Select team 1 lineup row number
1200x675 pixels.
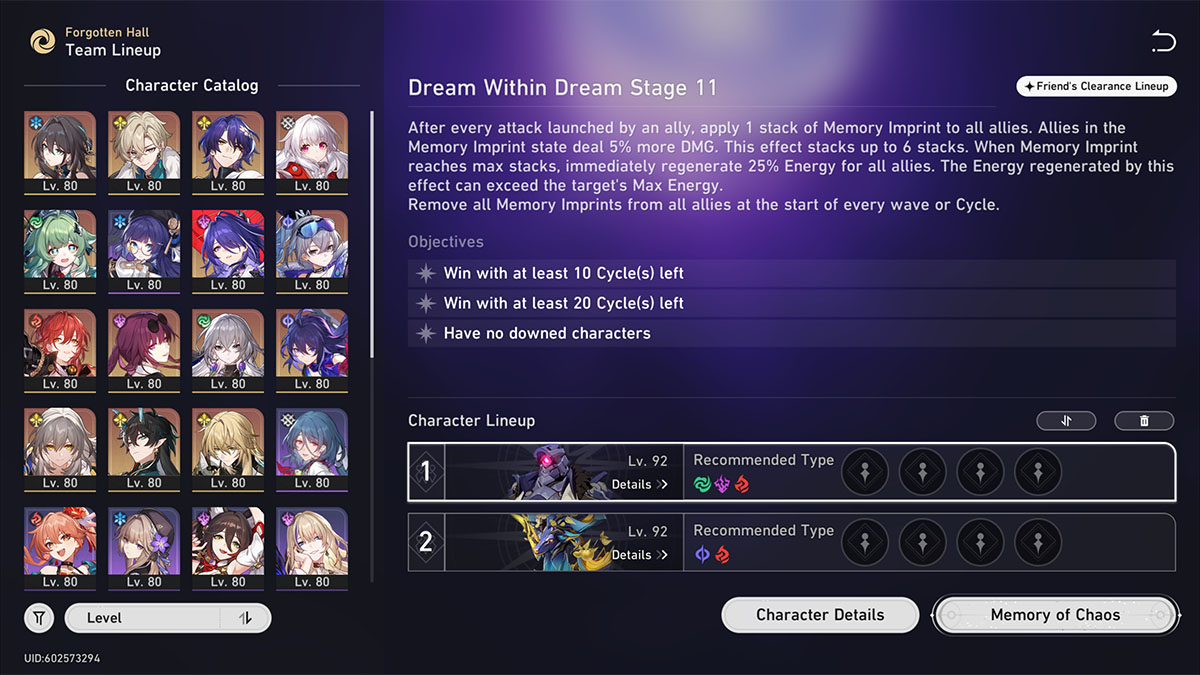426,472
